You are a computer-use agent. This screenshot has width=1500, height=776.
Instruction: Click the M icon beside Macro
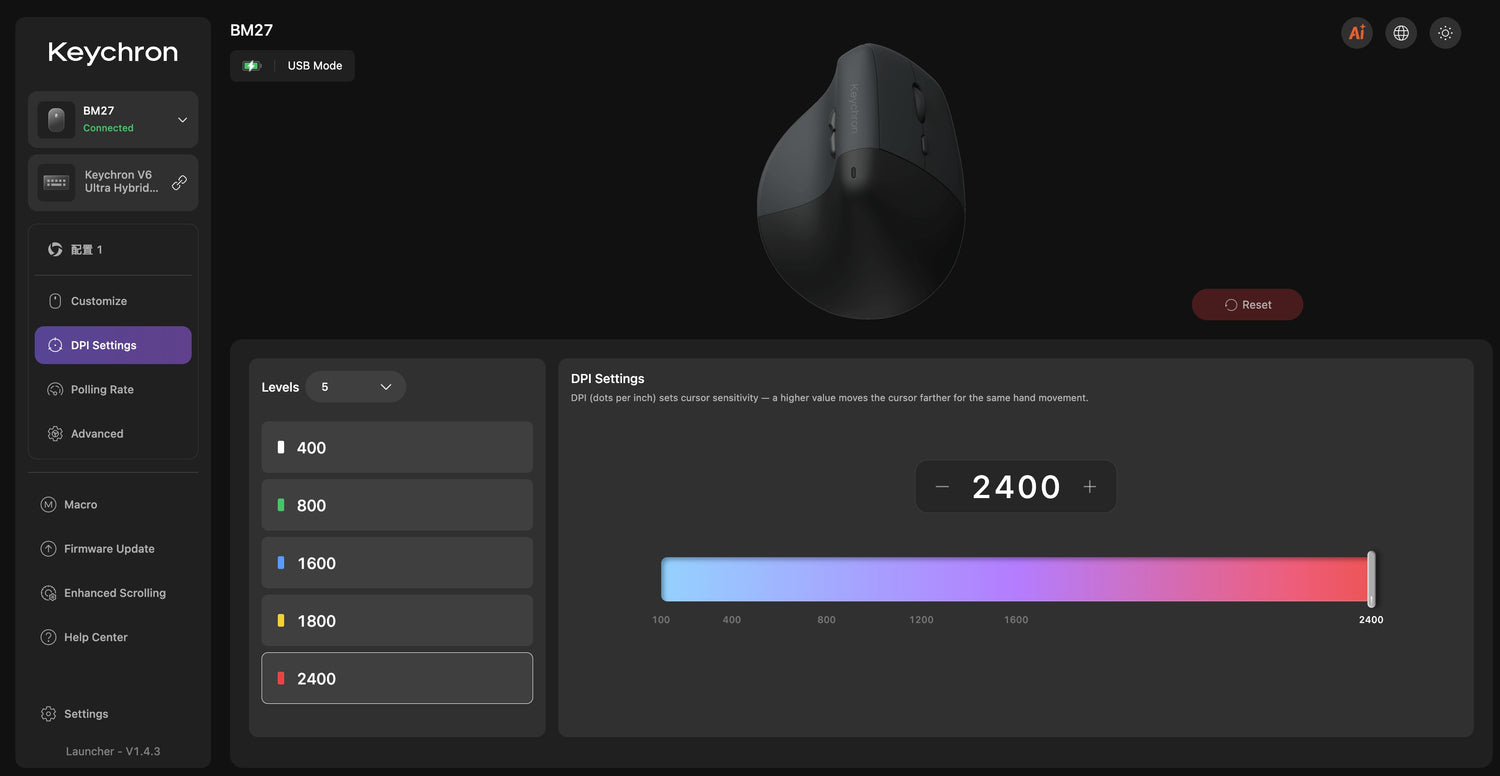48,505
